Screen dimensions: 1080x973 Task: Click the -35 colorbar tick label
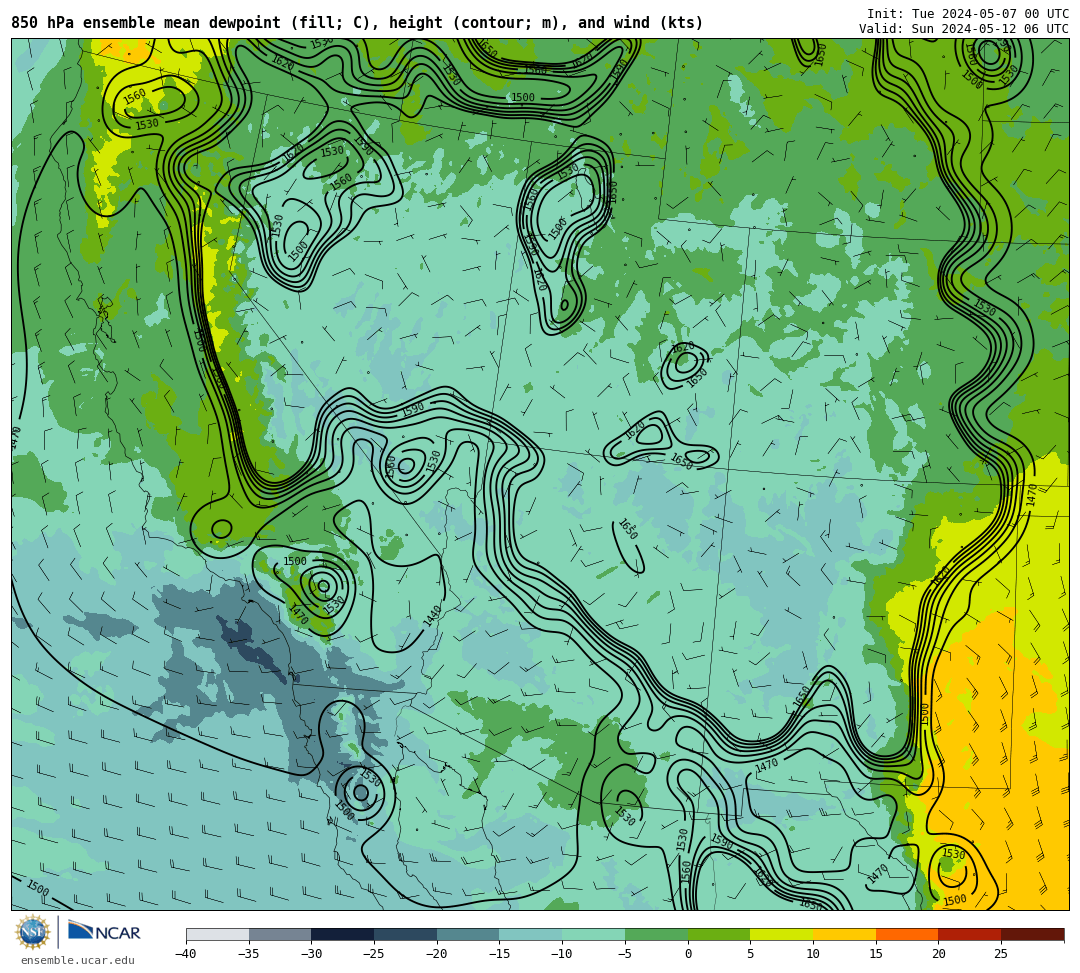click(249, 954)
